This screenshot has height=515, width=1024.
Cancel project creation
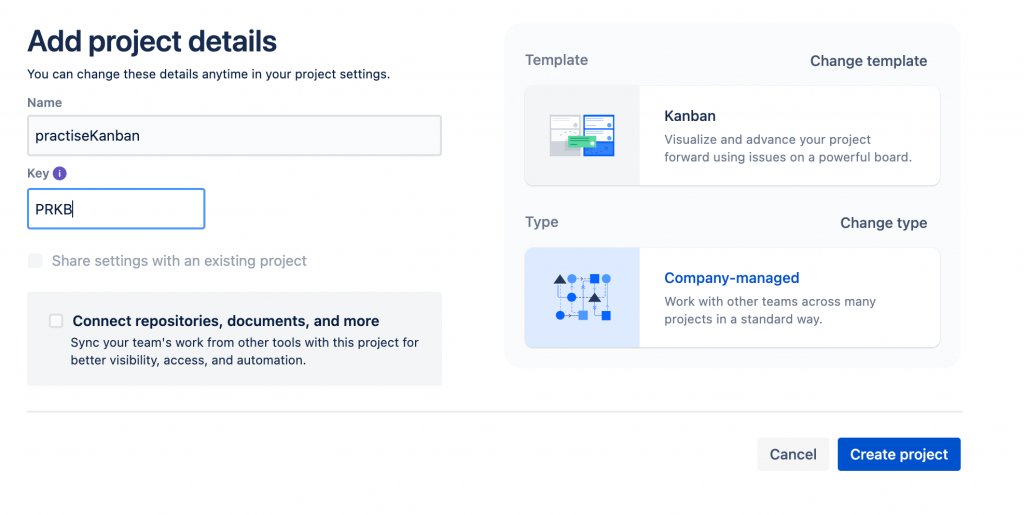tap(793, 454)
